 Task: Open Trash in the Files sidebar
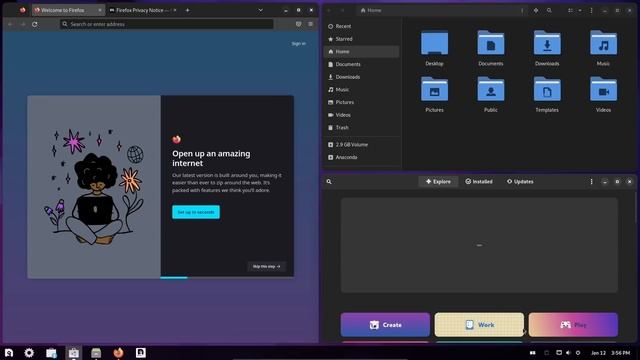(362, 127)
